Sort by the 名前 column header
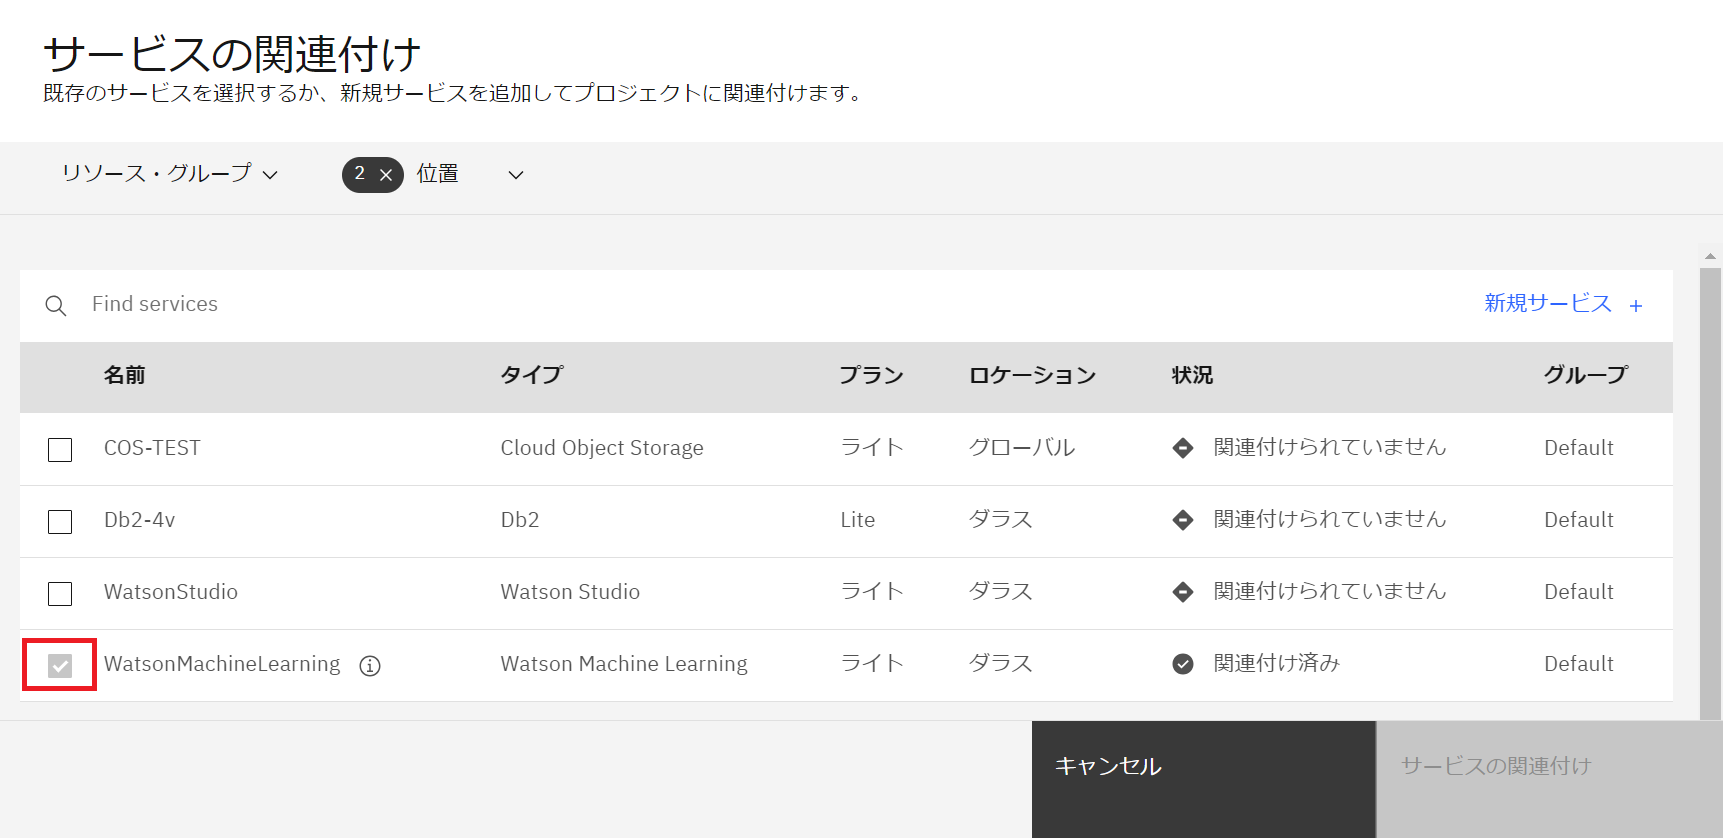The image size is (1723, 838). pos(125,375)
